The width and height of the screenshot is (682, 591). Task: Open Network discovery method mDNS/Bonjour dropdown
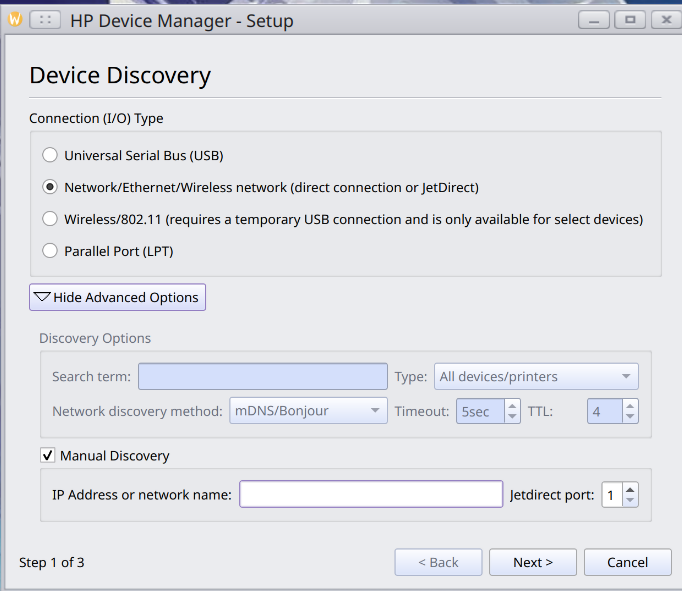[x=308, y=411]
